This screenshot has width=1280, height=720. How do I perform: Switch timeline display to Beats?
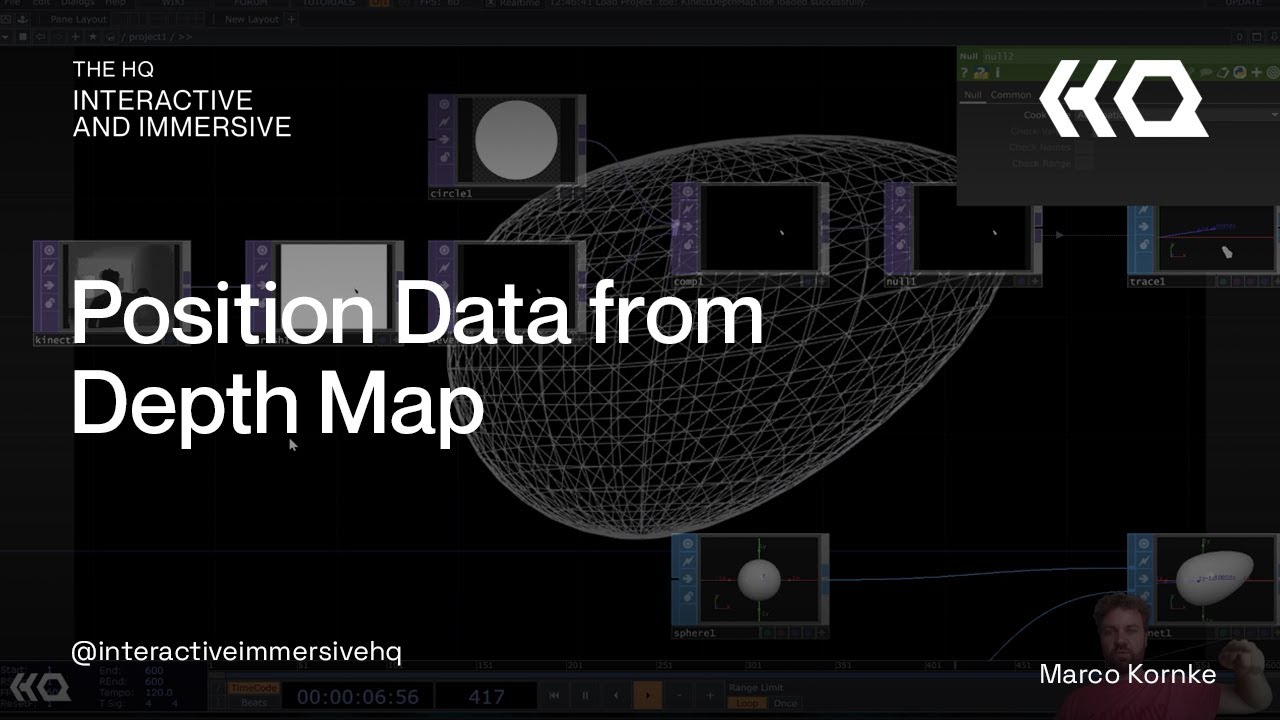point(253,703)
